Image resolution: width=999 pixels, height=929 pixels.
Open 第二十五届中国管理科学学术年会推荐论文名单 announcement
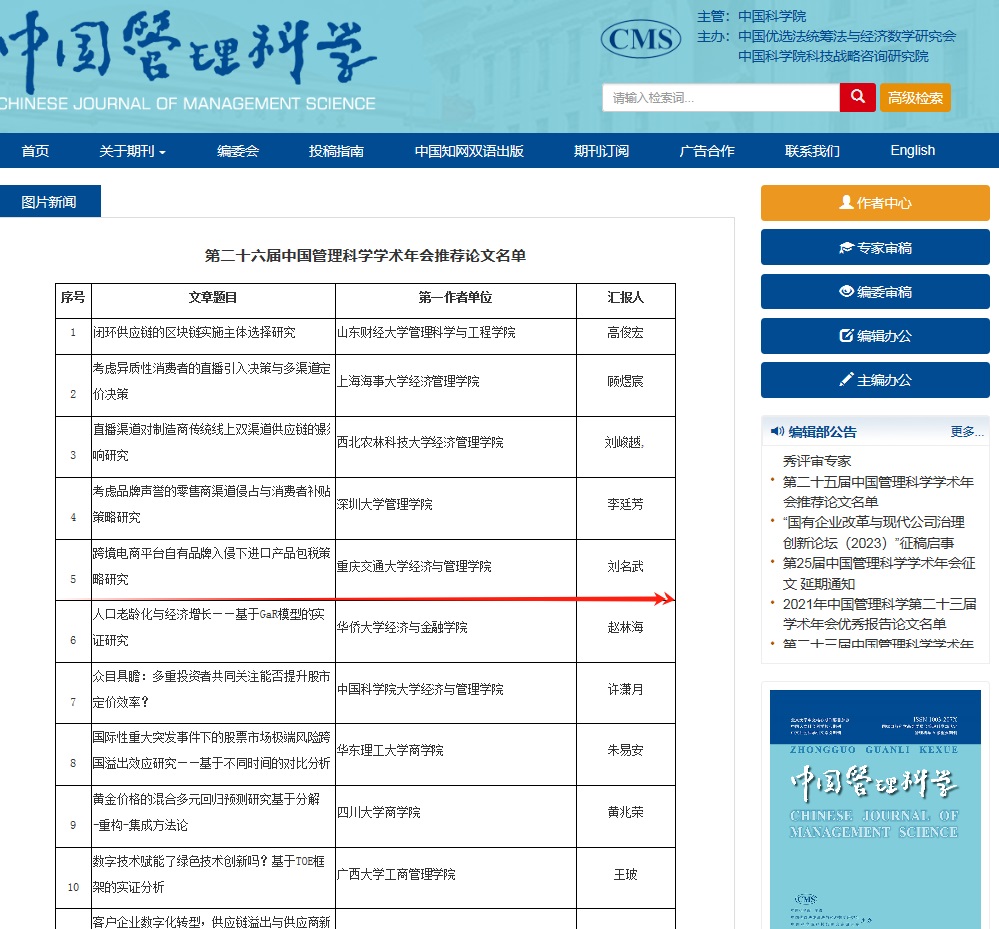[878, 491]
